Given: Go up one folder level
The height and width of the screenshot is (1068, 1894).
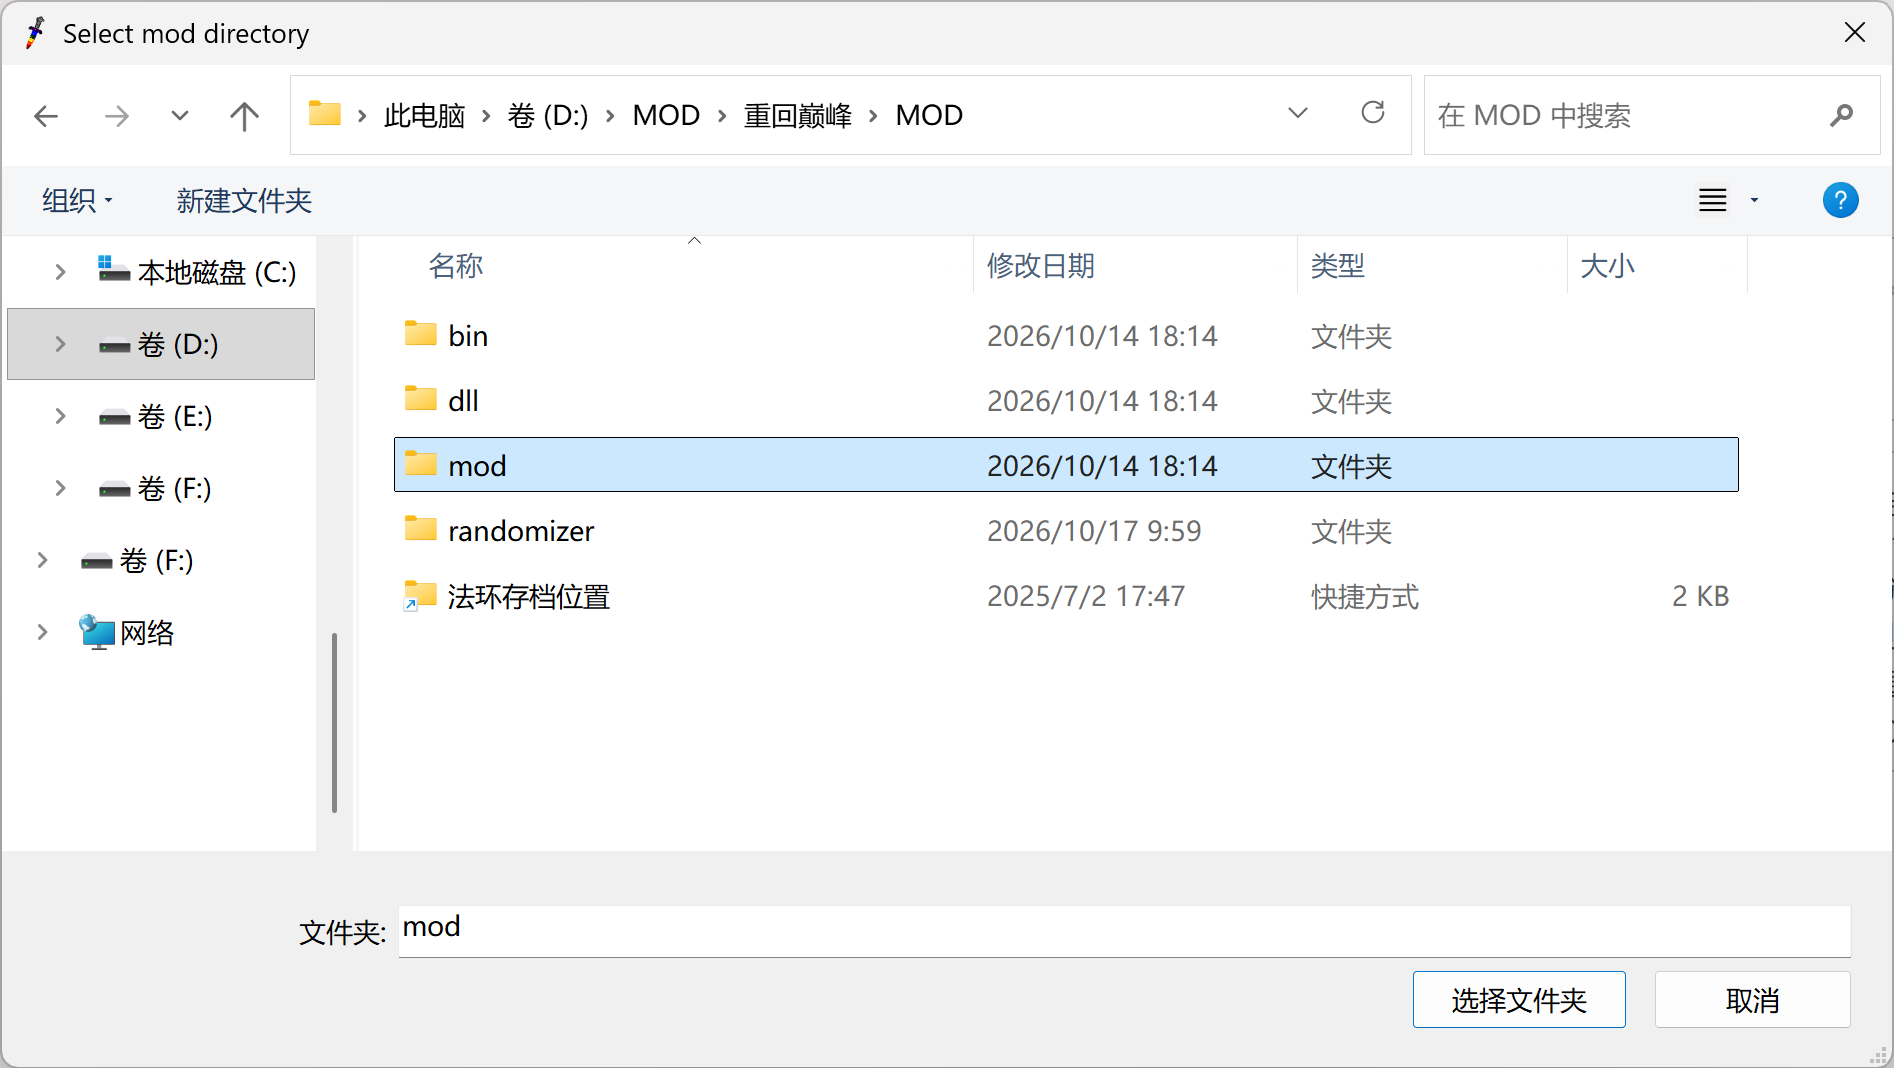Looking at the screenshot, I should coord(244,116).
